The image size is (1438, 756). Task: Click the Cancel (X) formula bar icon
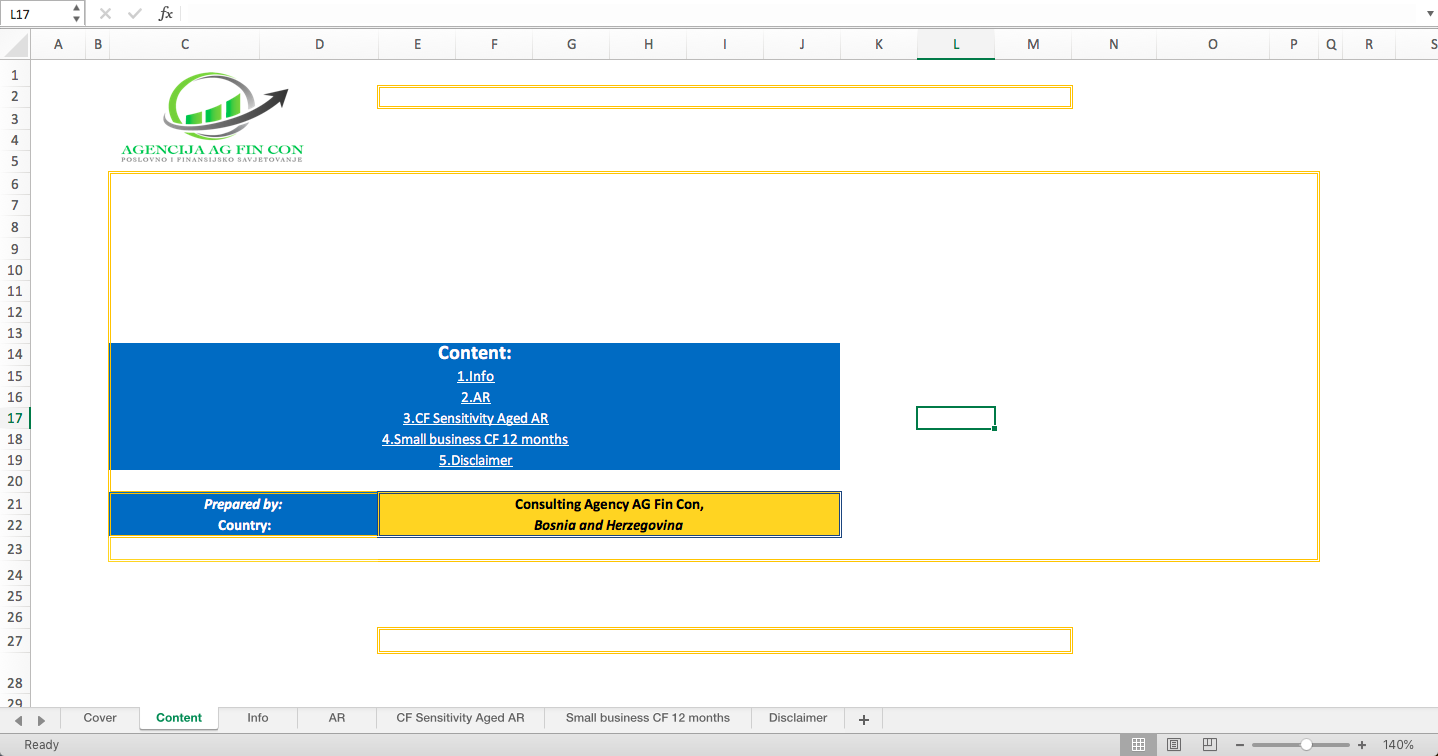[x=105, y=14]
